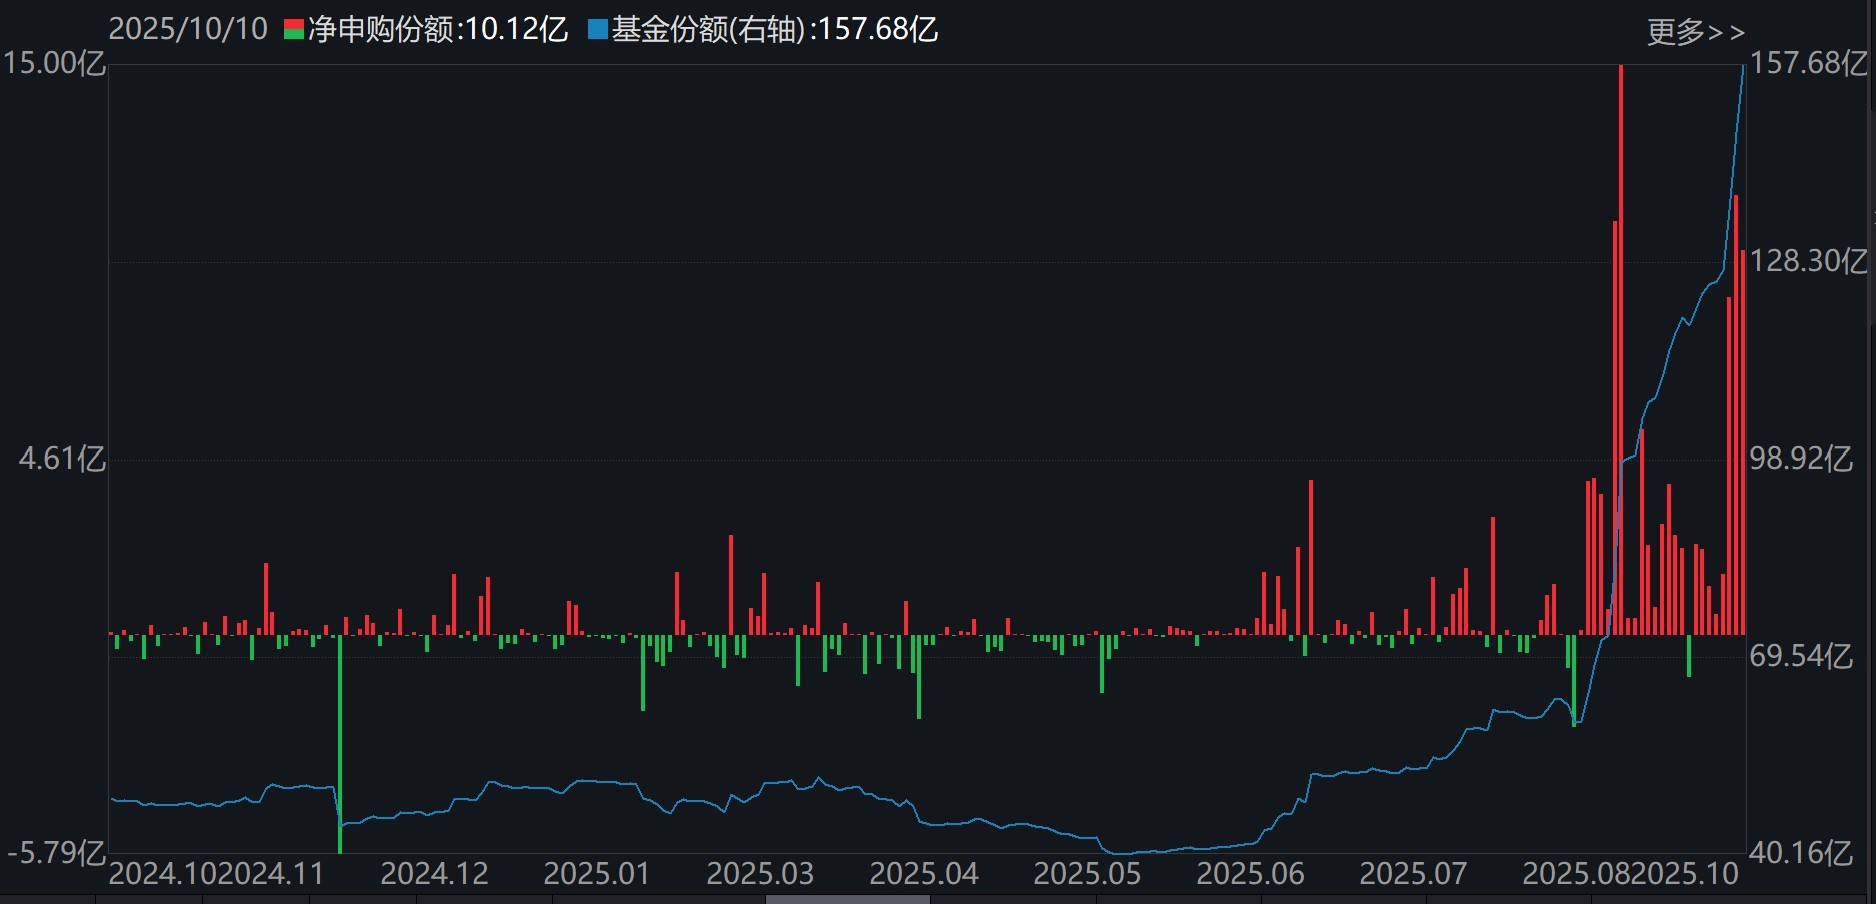Screen dimensions: 1876x904
Task: Click the 2025.05 x-axis date label
Action: pos(1087,874)
